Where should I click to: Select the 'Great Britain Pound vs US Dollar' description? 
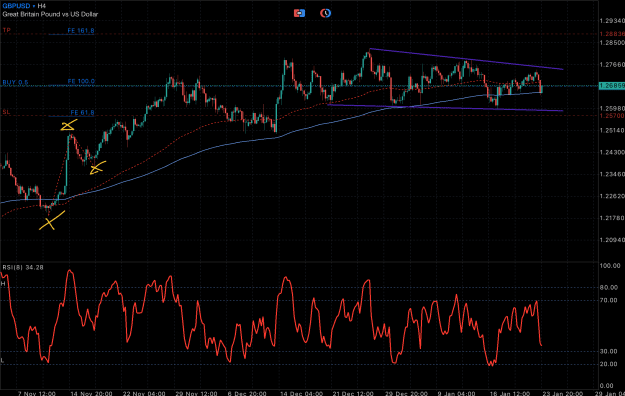coord(50,14)
